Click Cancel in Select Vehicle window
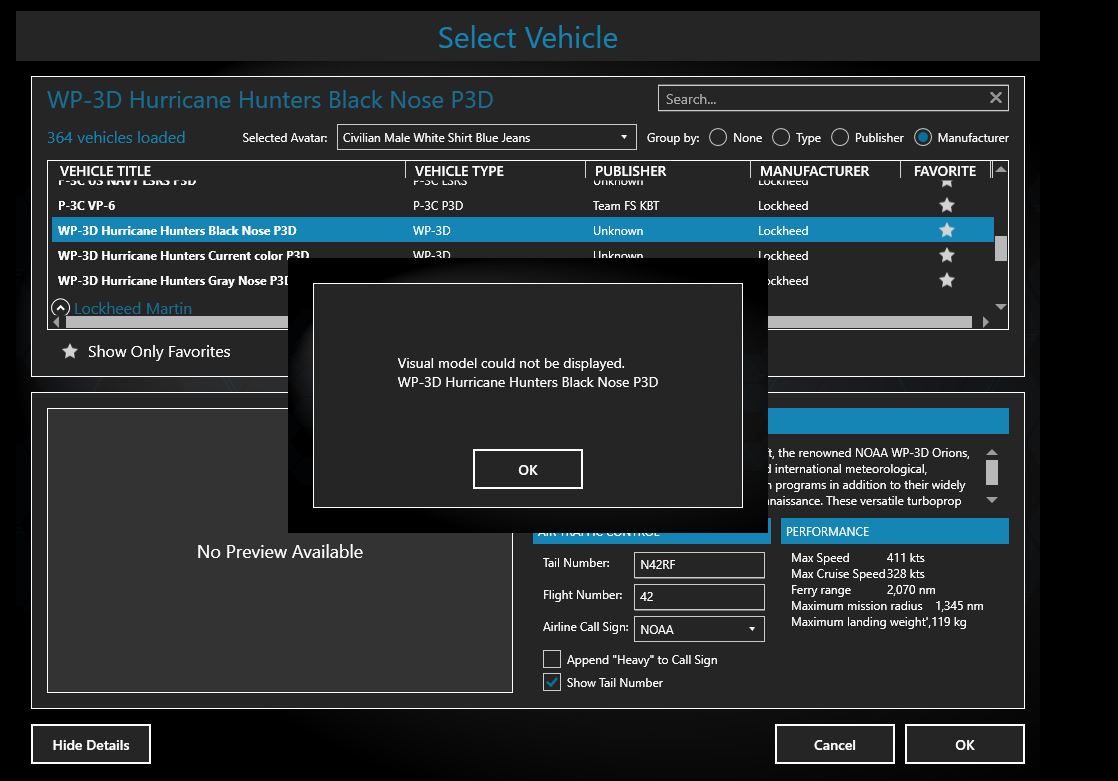1118x781 pixels. [834, 745]
